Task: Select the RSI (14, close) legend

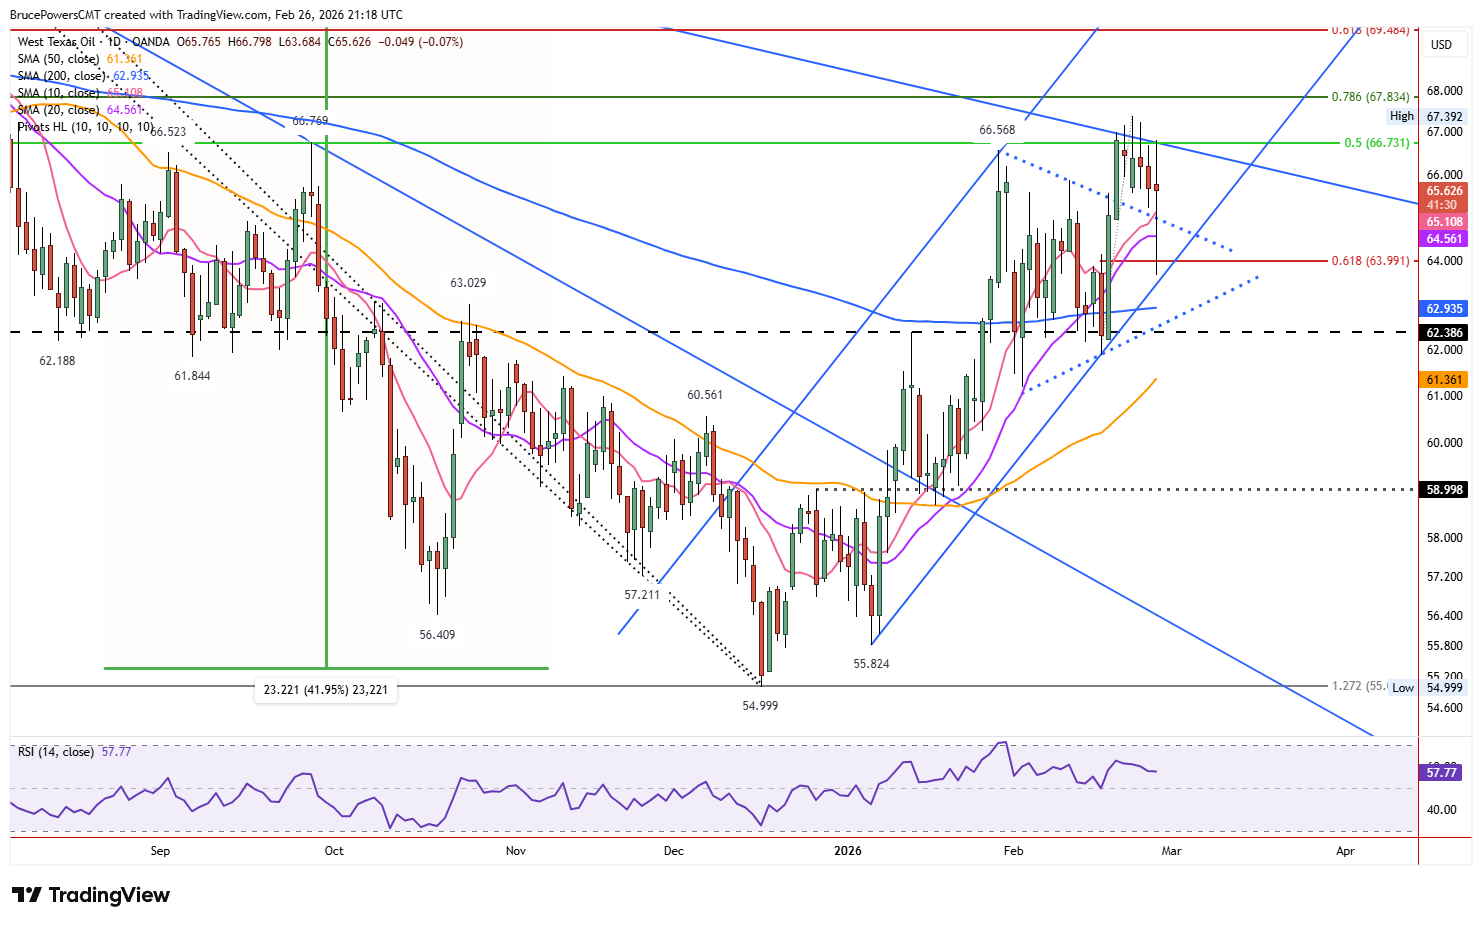Action: (56, 752)
